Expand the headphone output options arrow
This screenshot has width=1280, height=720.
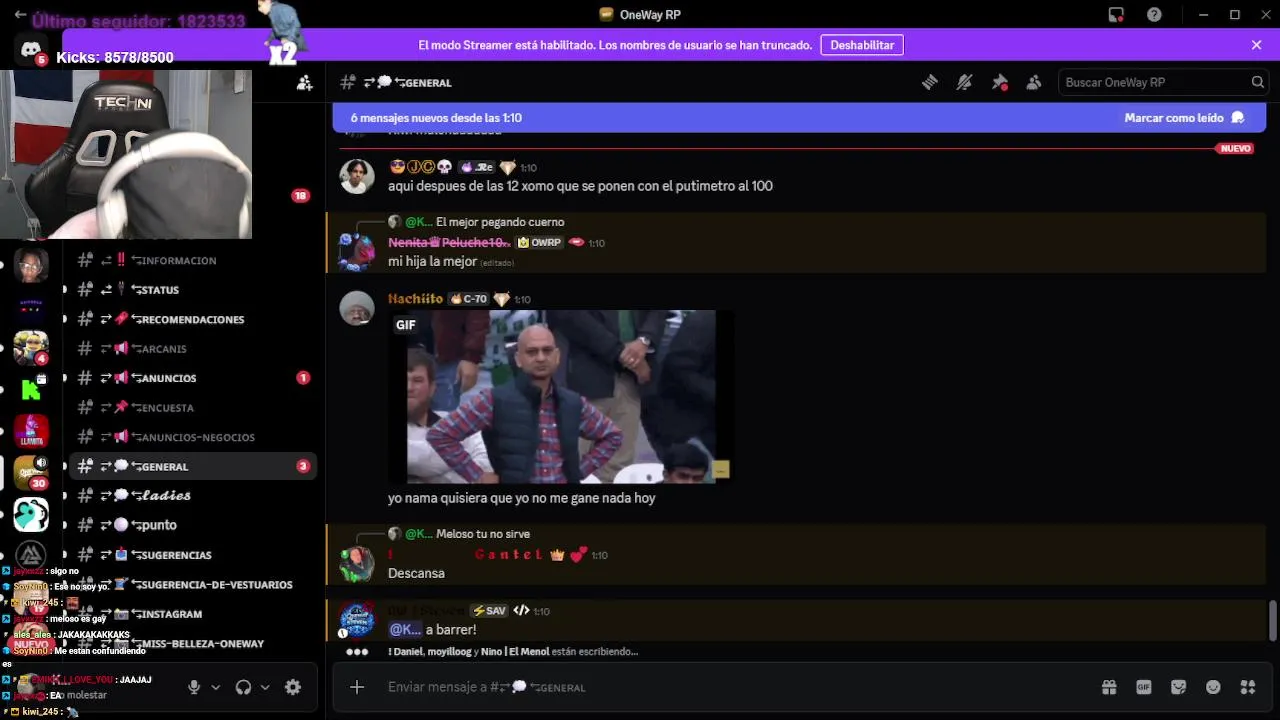click(x=265, y=687)
